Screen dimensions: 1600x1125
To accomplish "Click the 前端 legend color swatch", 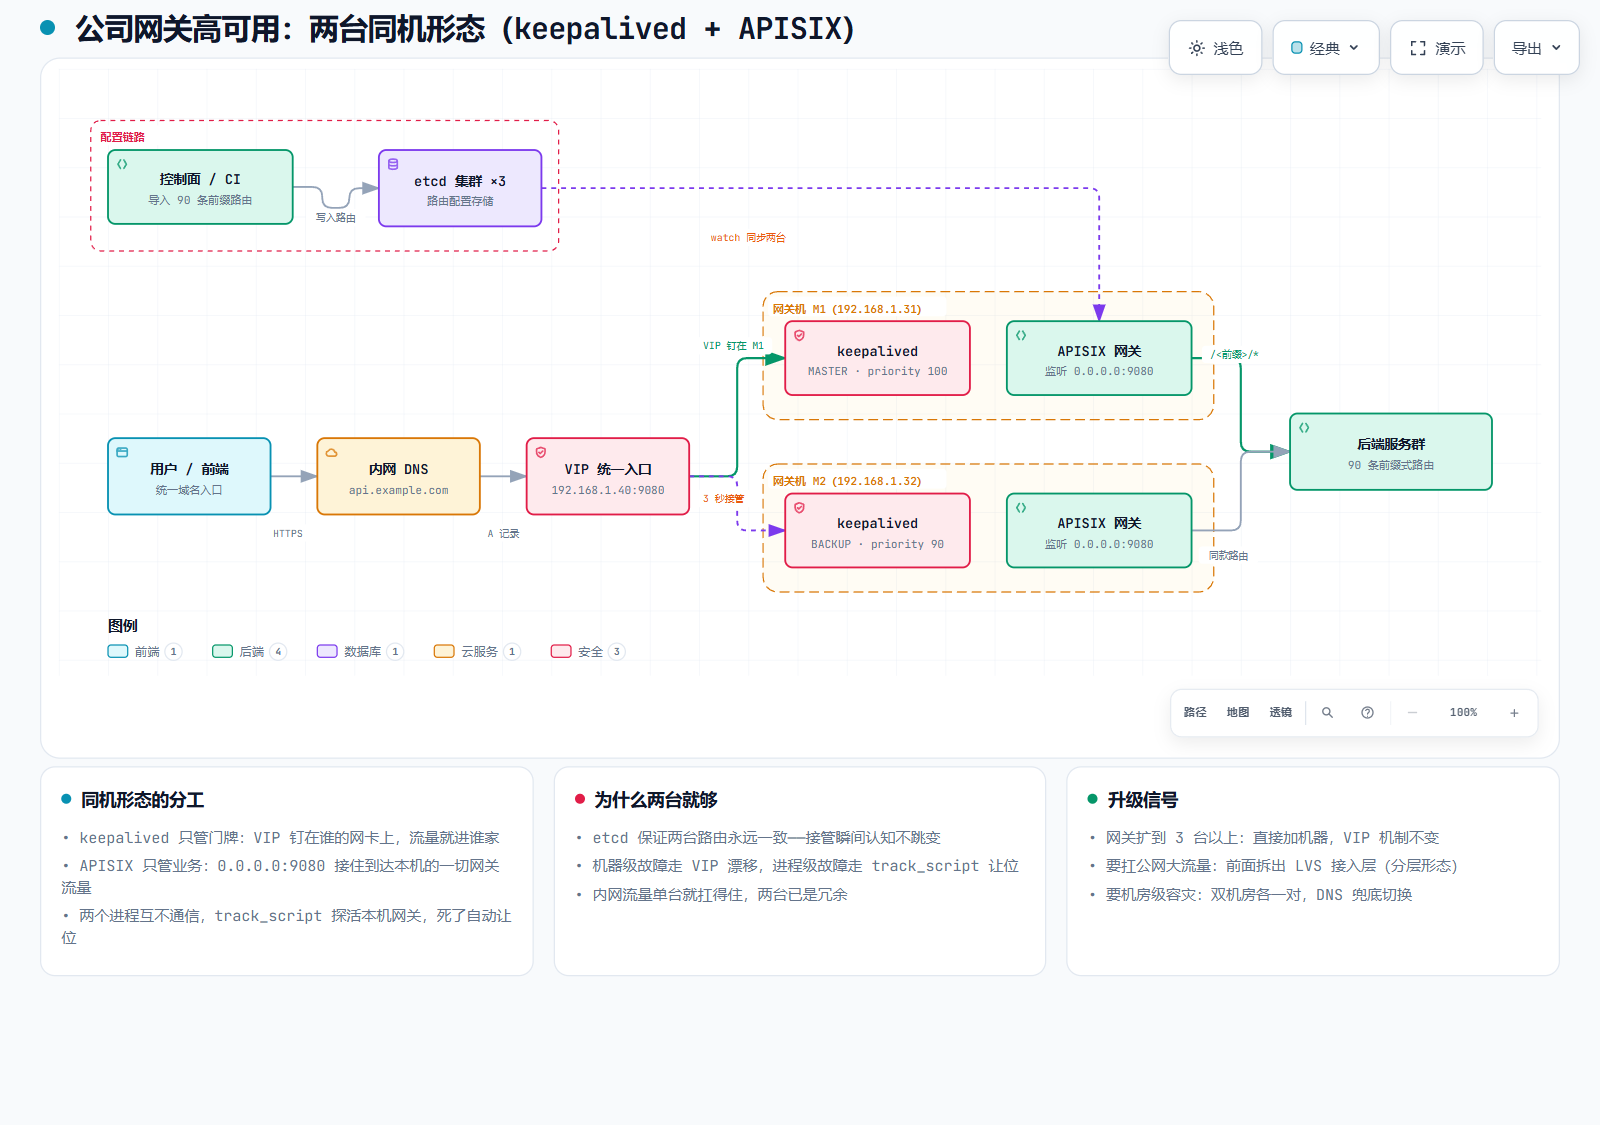I will coord(118,652).
